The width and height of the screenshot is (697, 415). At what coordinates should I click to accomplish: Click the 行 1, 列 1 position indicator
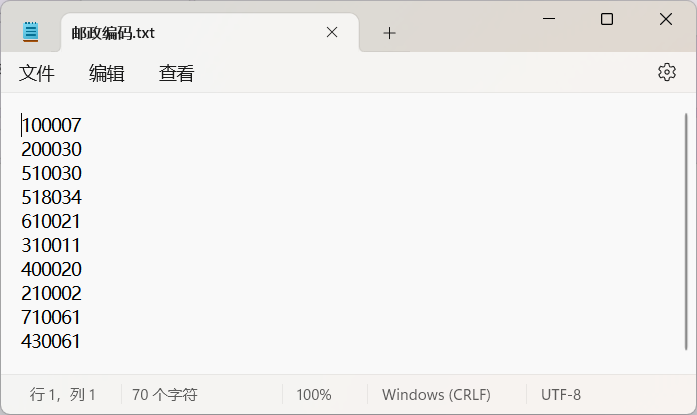click(x=63, y=395)
